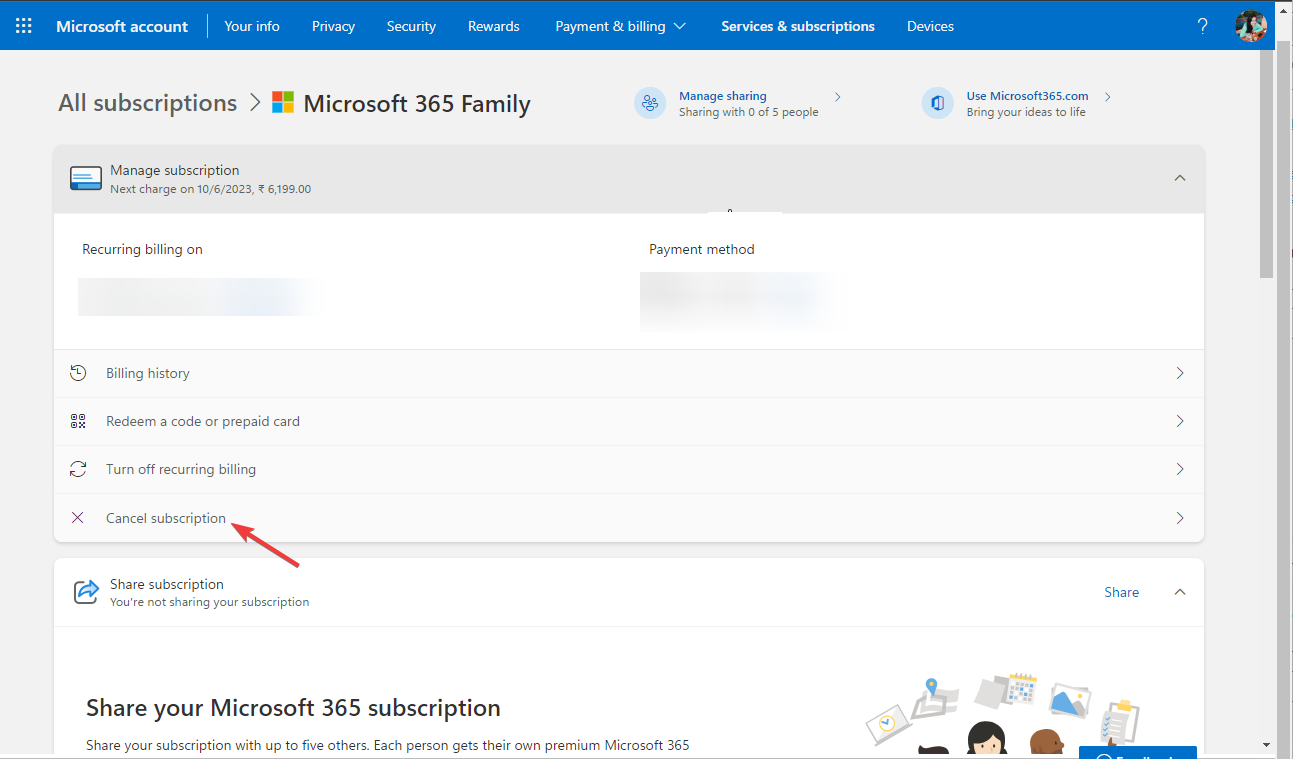This screenshot has height=759, width=1293.
Task: Click Cancel subscription text
Action: point(166,518)
